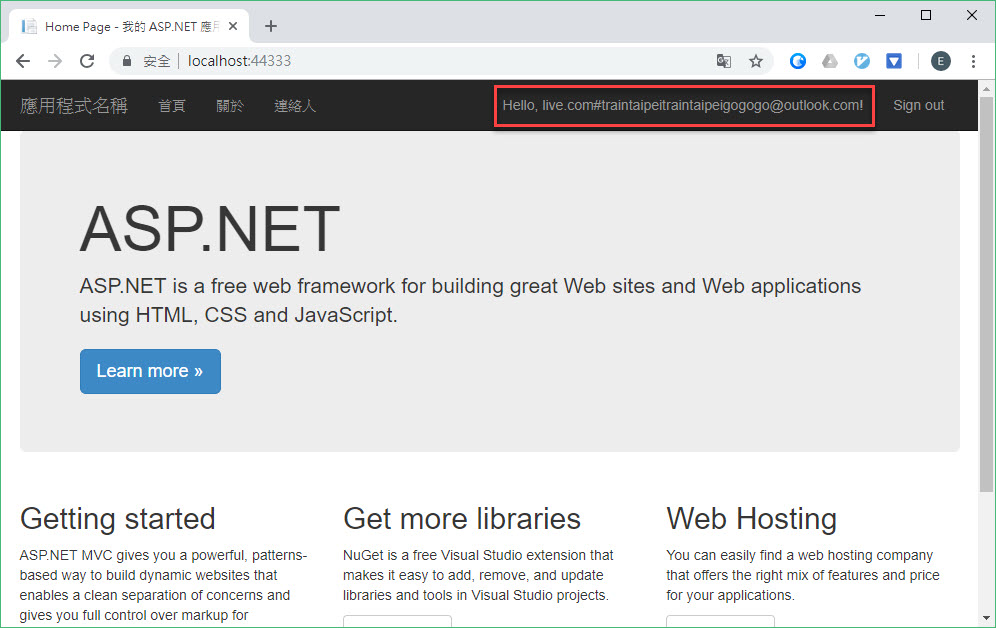Open a new browser tab
The height and width of the screenshot is (628, 996).
coord(271,26)
